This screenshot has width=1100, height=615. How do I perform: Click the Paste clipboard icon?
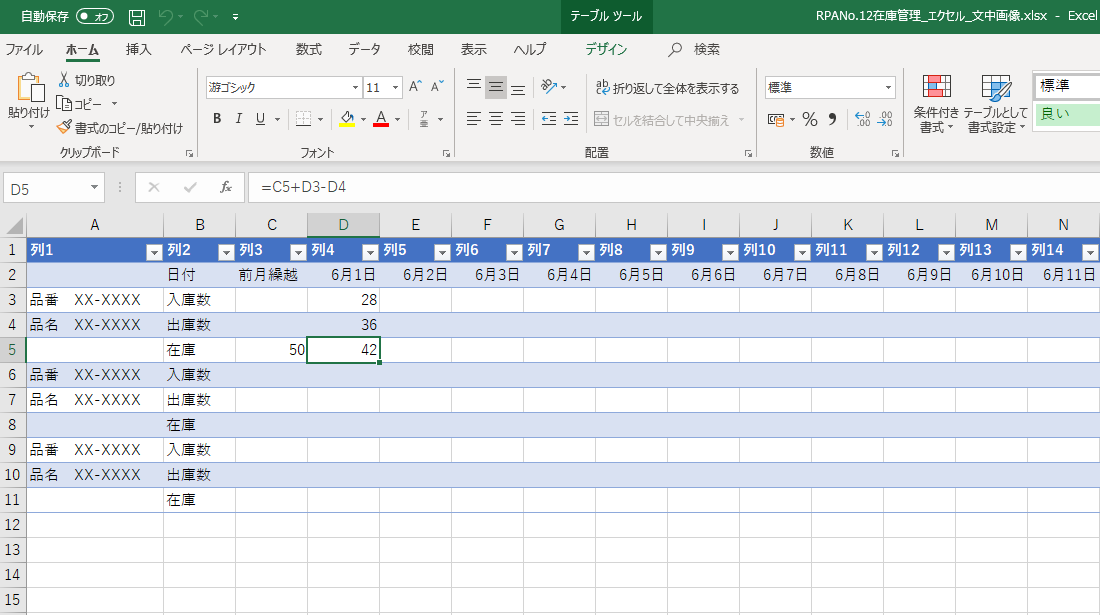28,88
